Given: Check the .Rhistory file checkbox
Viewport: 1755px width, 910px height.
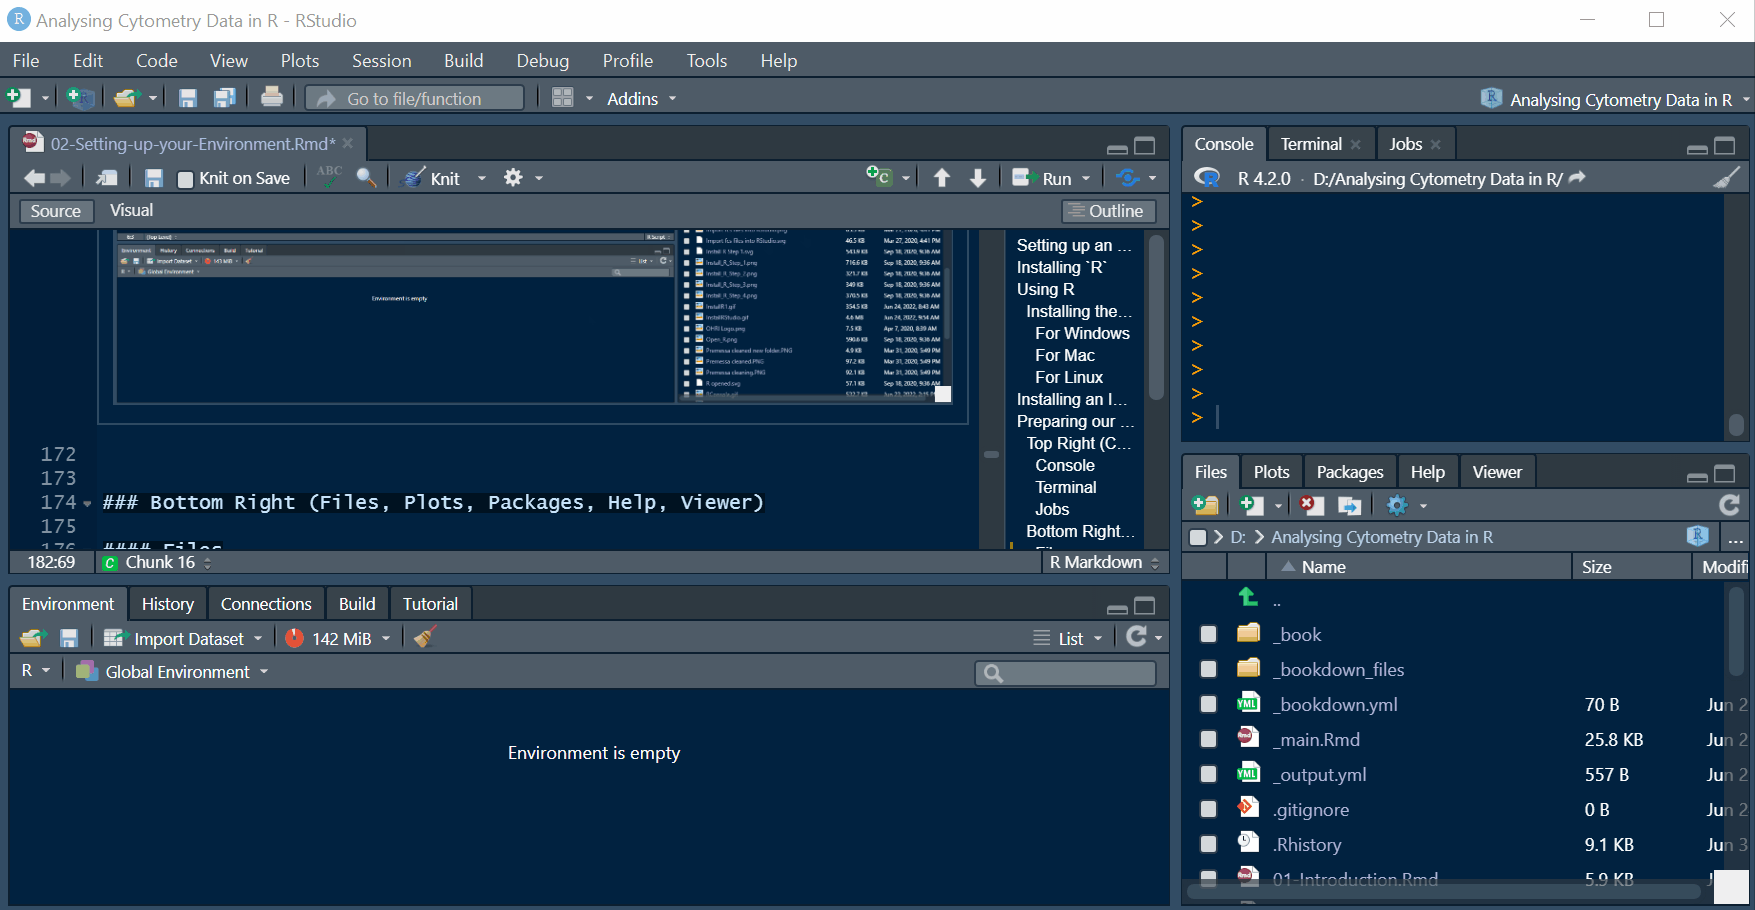Looking at the screenshot, I should [x=1208, y=844].
